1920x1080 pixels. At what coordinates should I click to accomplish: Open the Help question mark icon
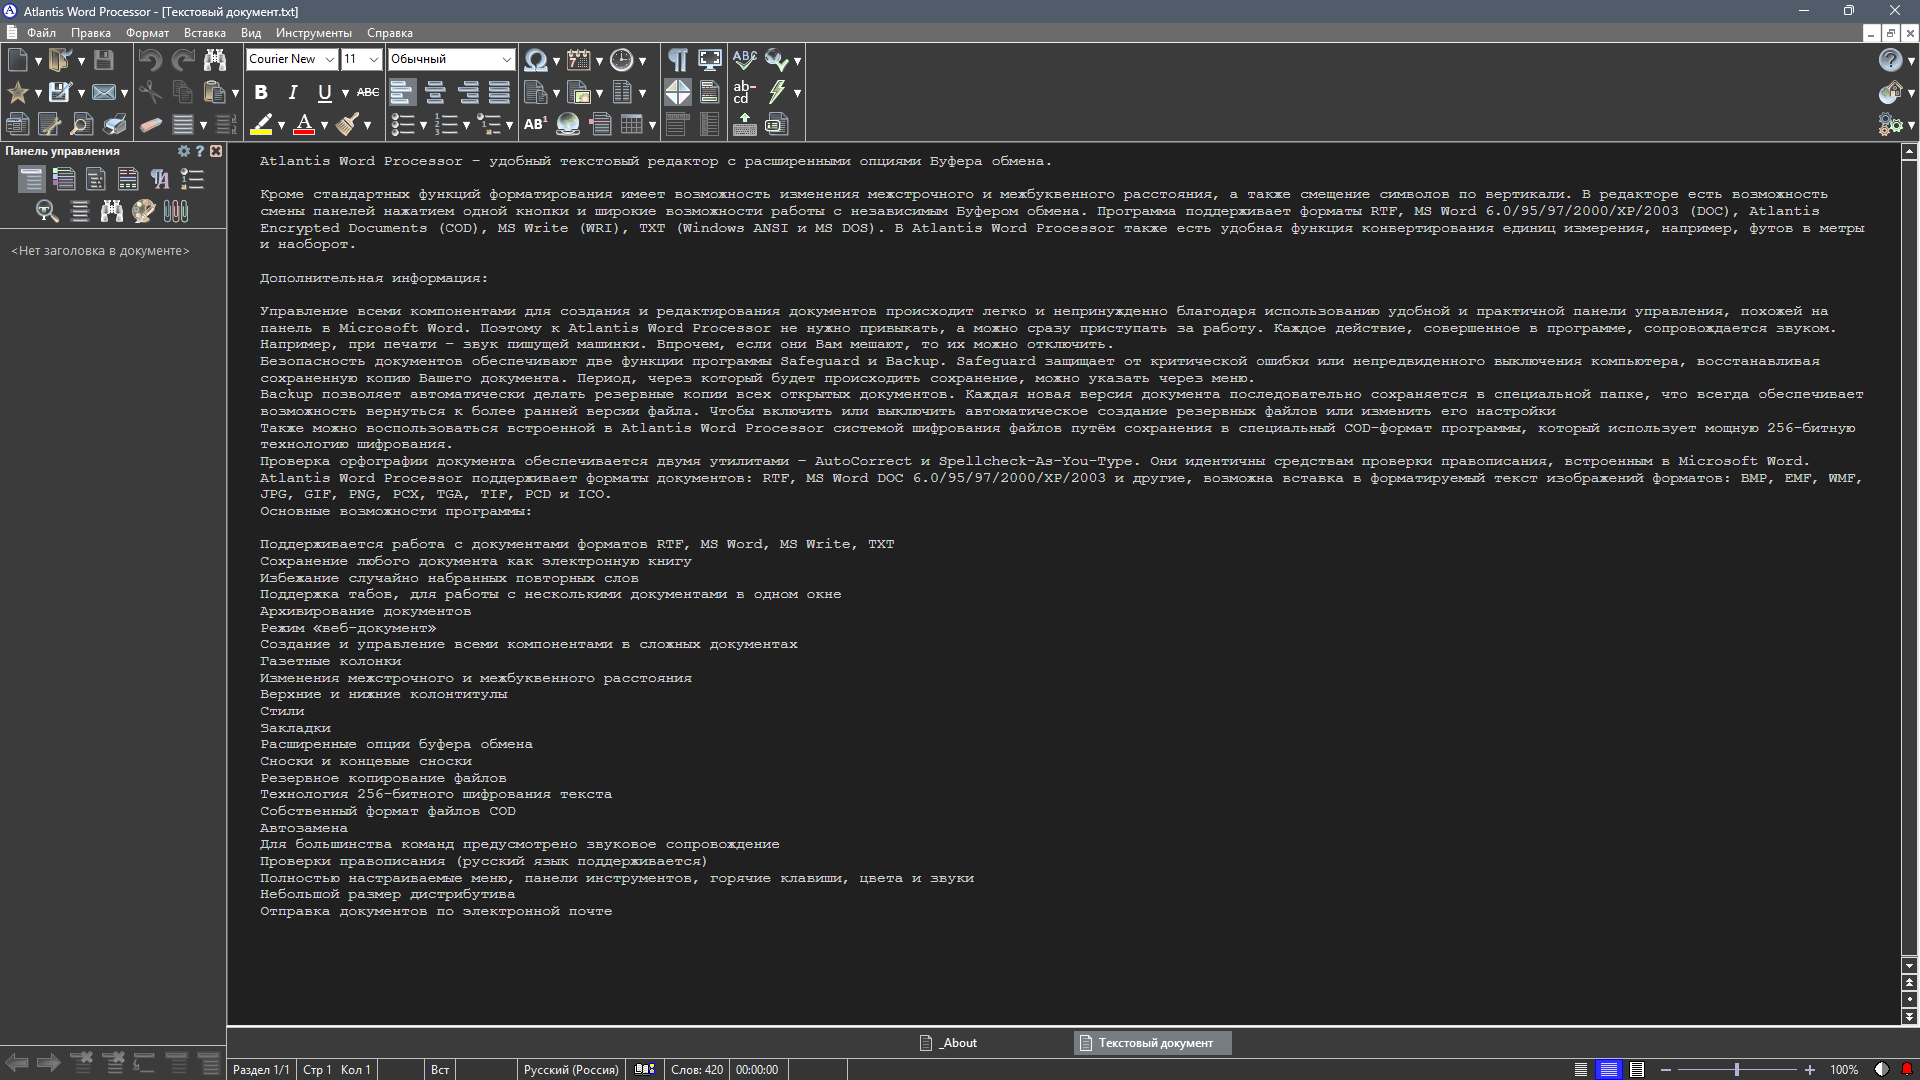[x=1890, y=60]
